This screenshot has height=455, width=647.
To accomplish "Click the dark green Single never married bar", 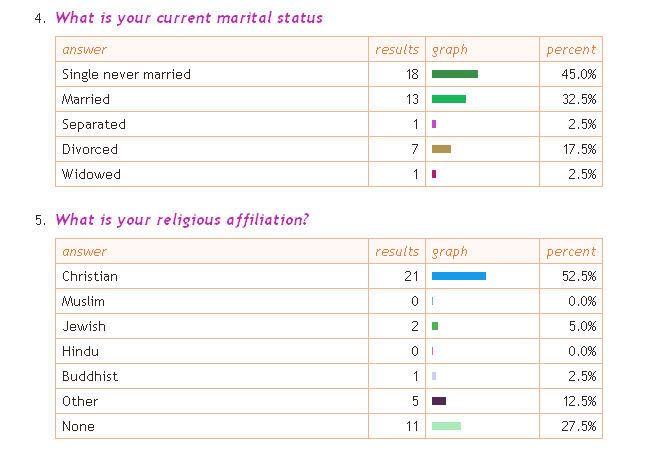I will (455, 74).
